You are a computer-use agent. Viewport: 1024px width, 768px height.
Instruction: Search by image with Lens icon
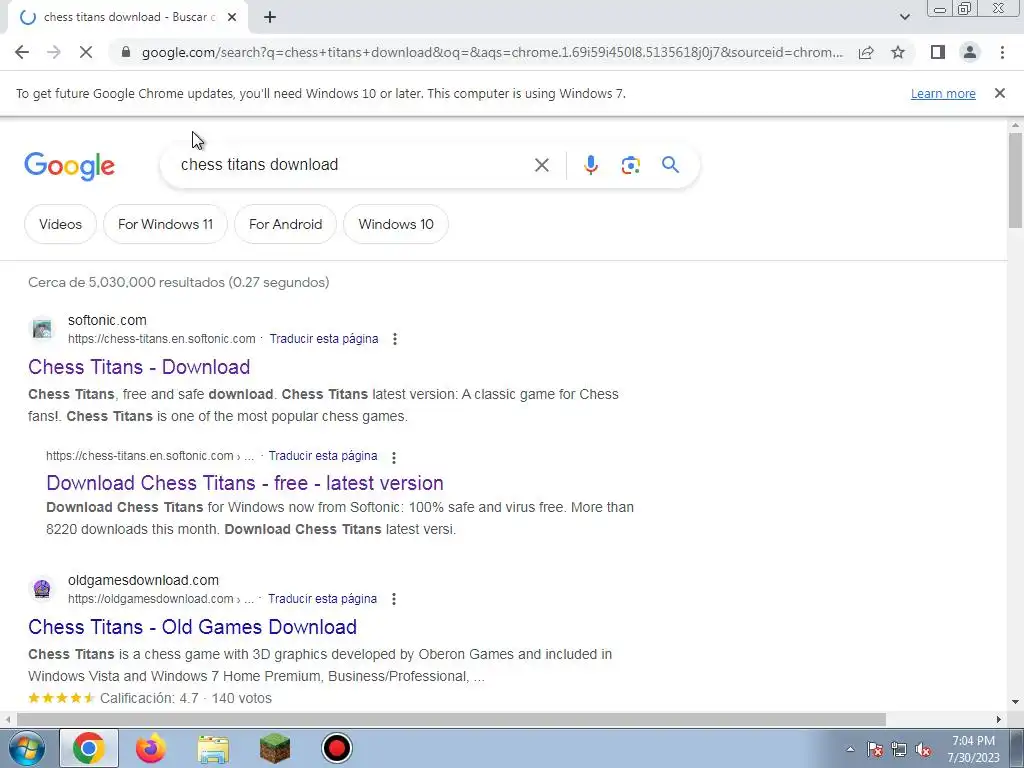pyautogui.click(x=630, y=165)
